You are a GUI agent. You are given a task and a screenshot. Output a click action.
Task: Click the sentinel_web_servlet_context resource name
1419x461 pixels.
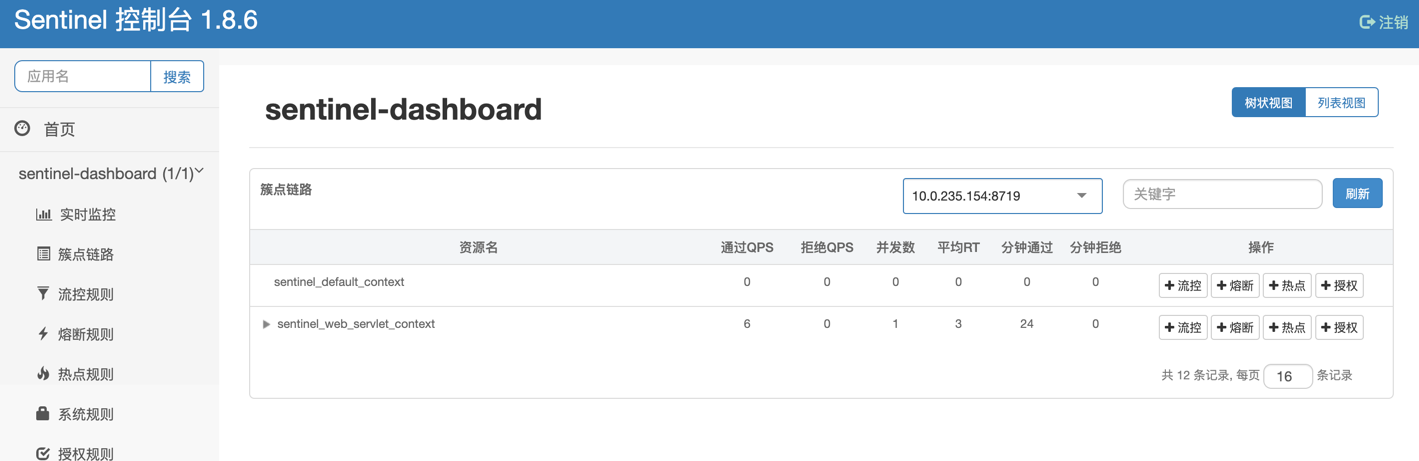[356, 324]
